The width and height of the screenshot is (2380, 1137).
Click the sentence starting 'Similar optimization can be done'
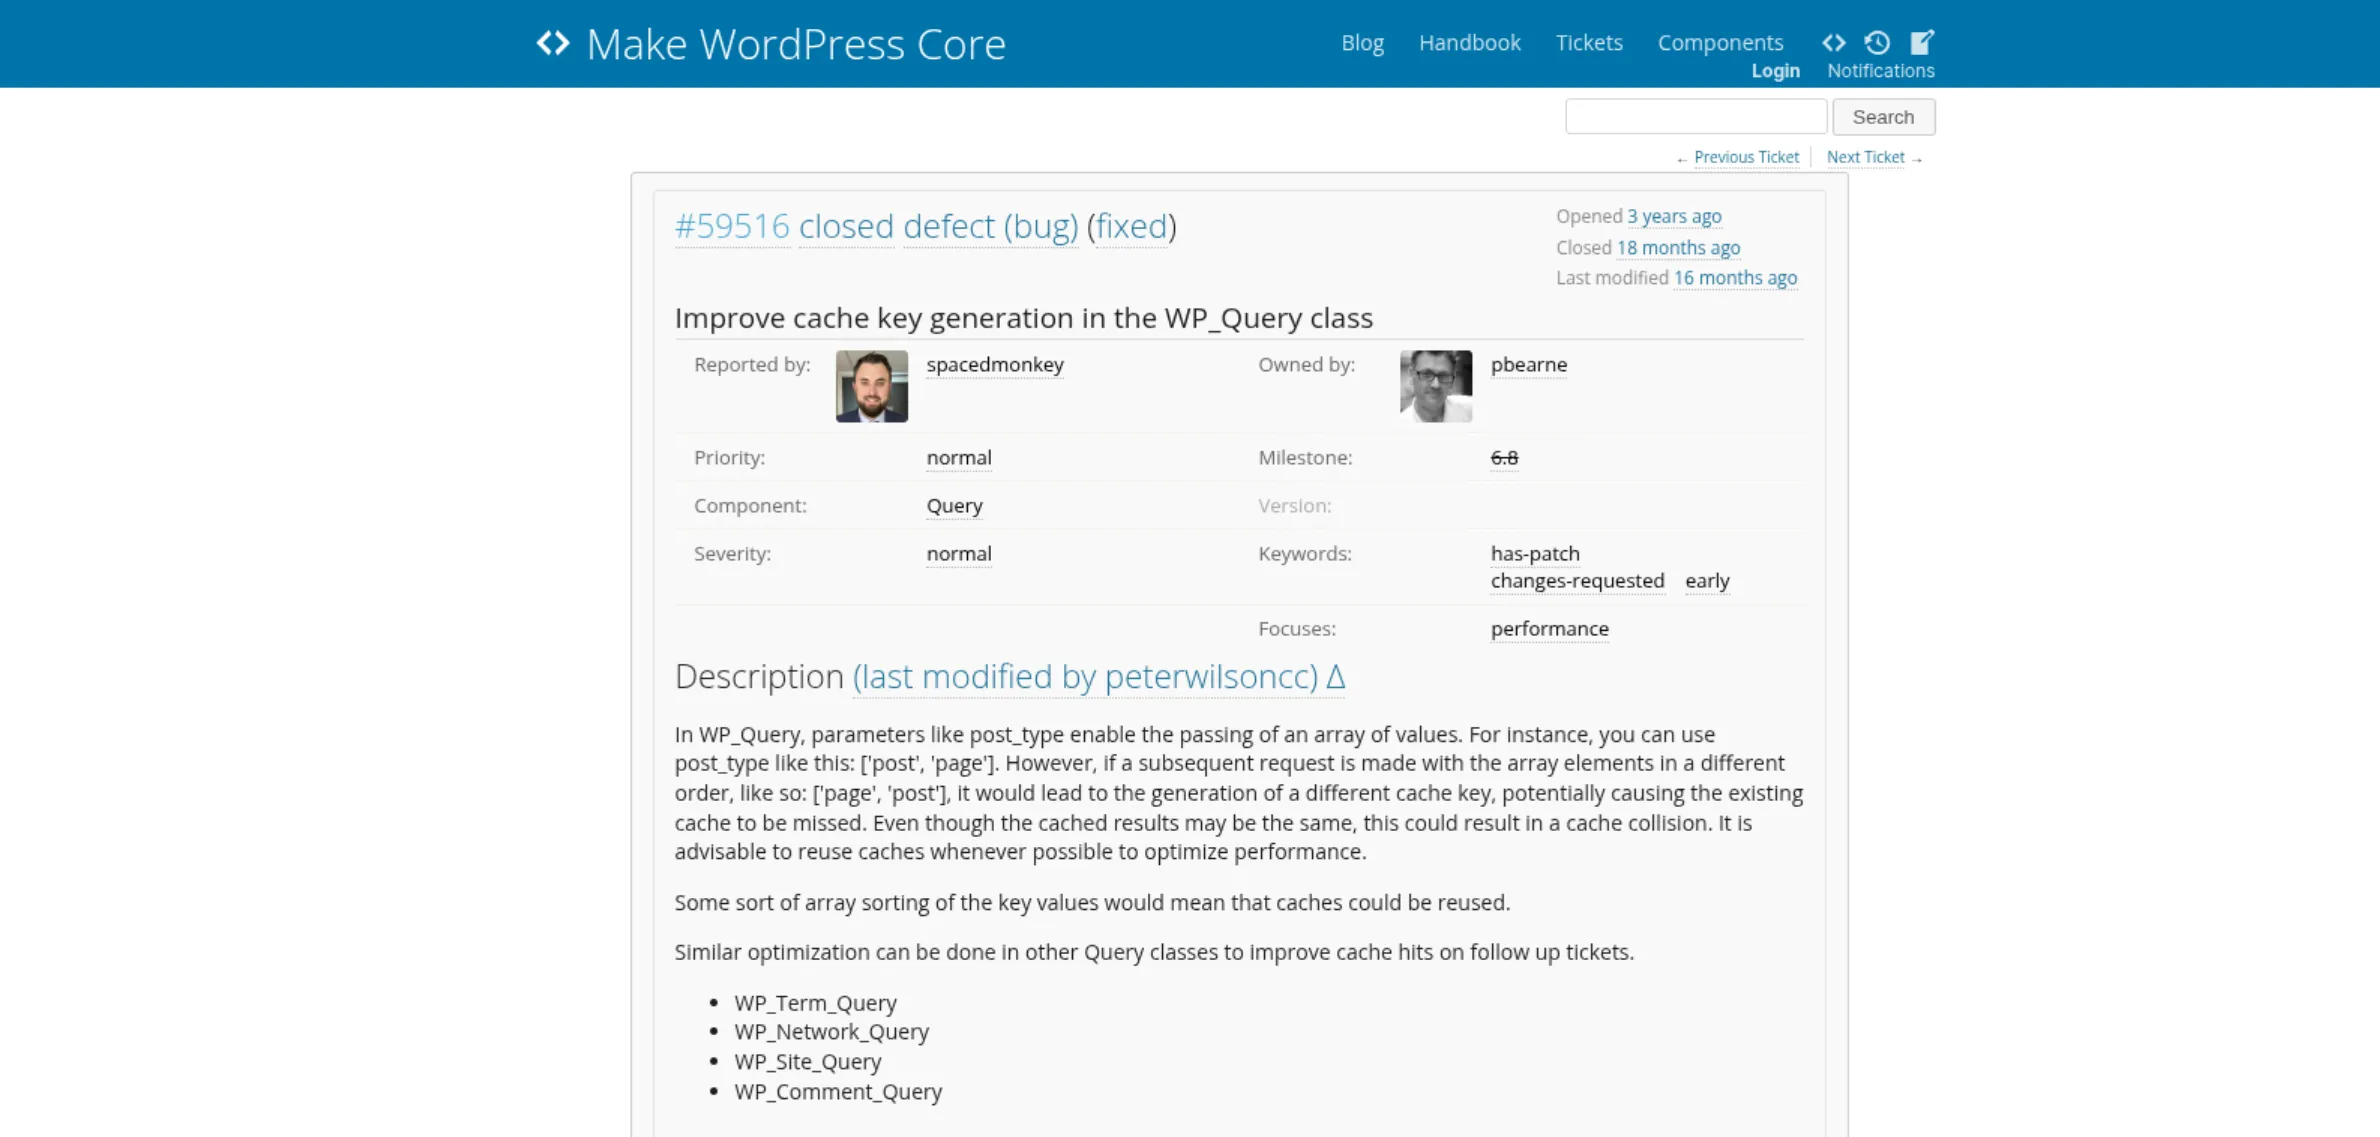pos(1154,952)
